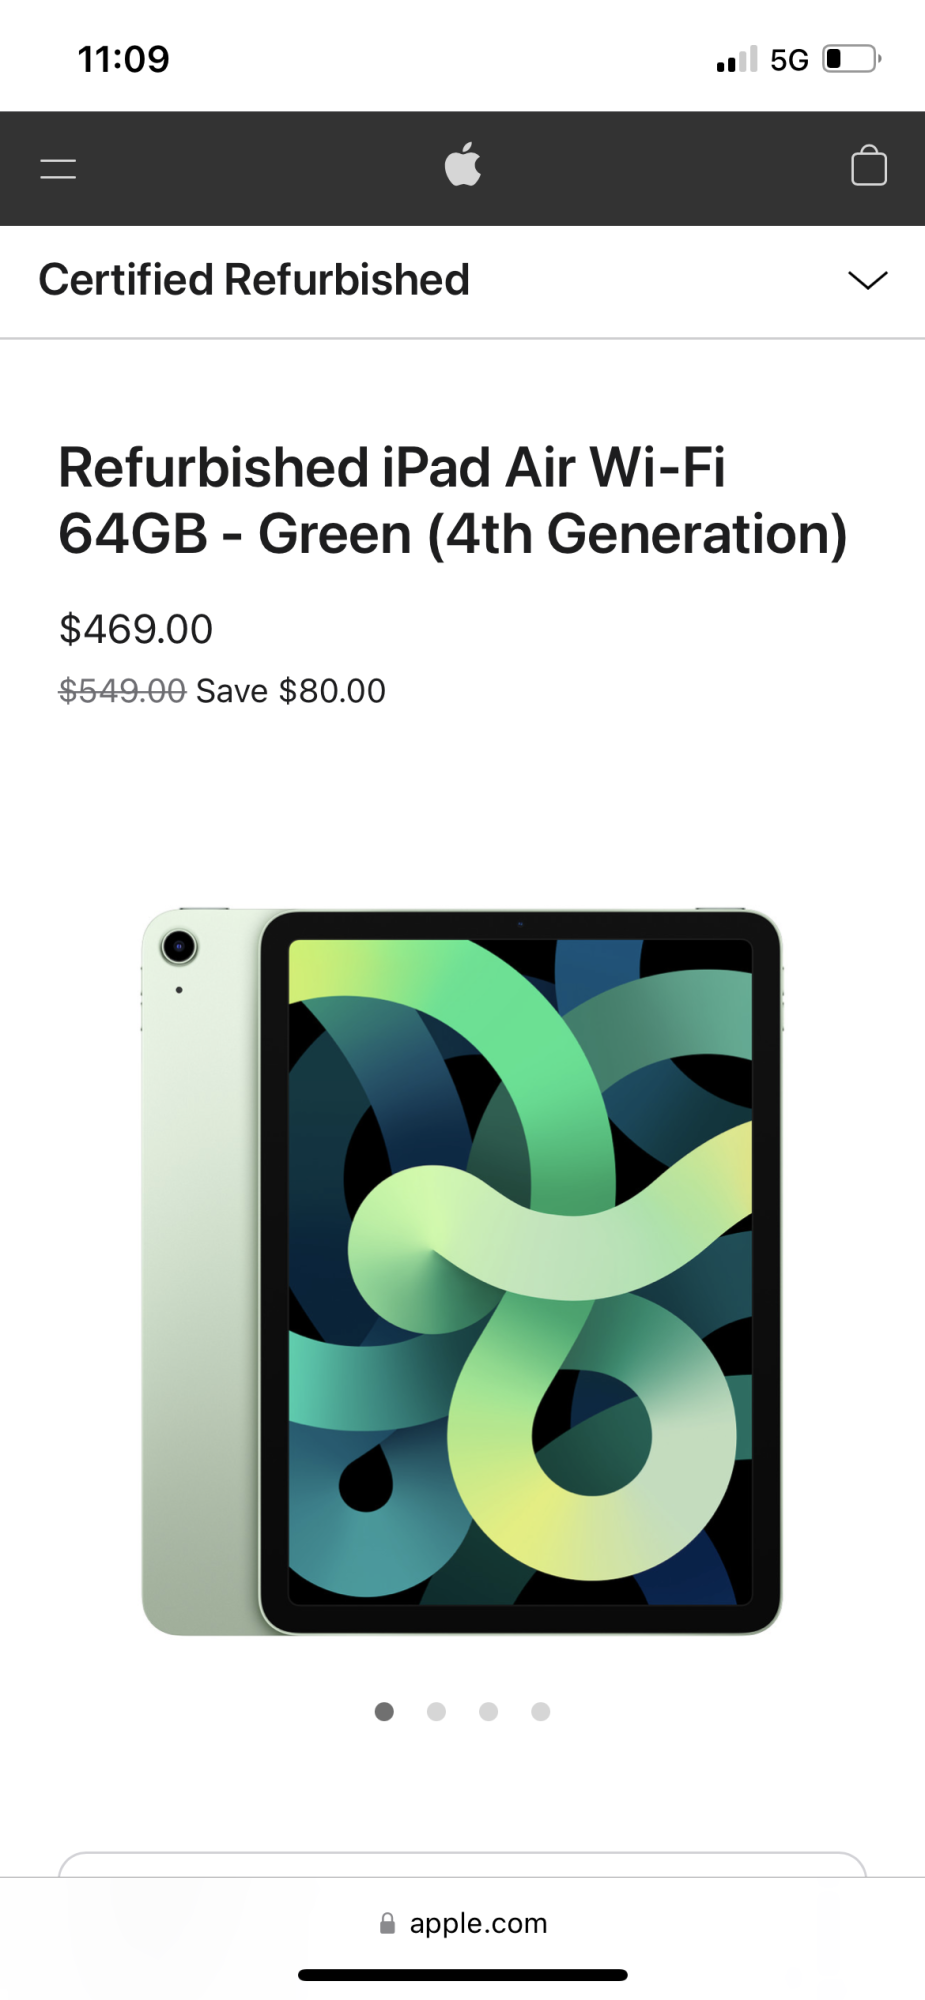Tap the crossed-out $549.00 original price
The height and width of the screenshot is (2000, 925).
(122, 691)
